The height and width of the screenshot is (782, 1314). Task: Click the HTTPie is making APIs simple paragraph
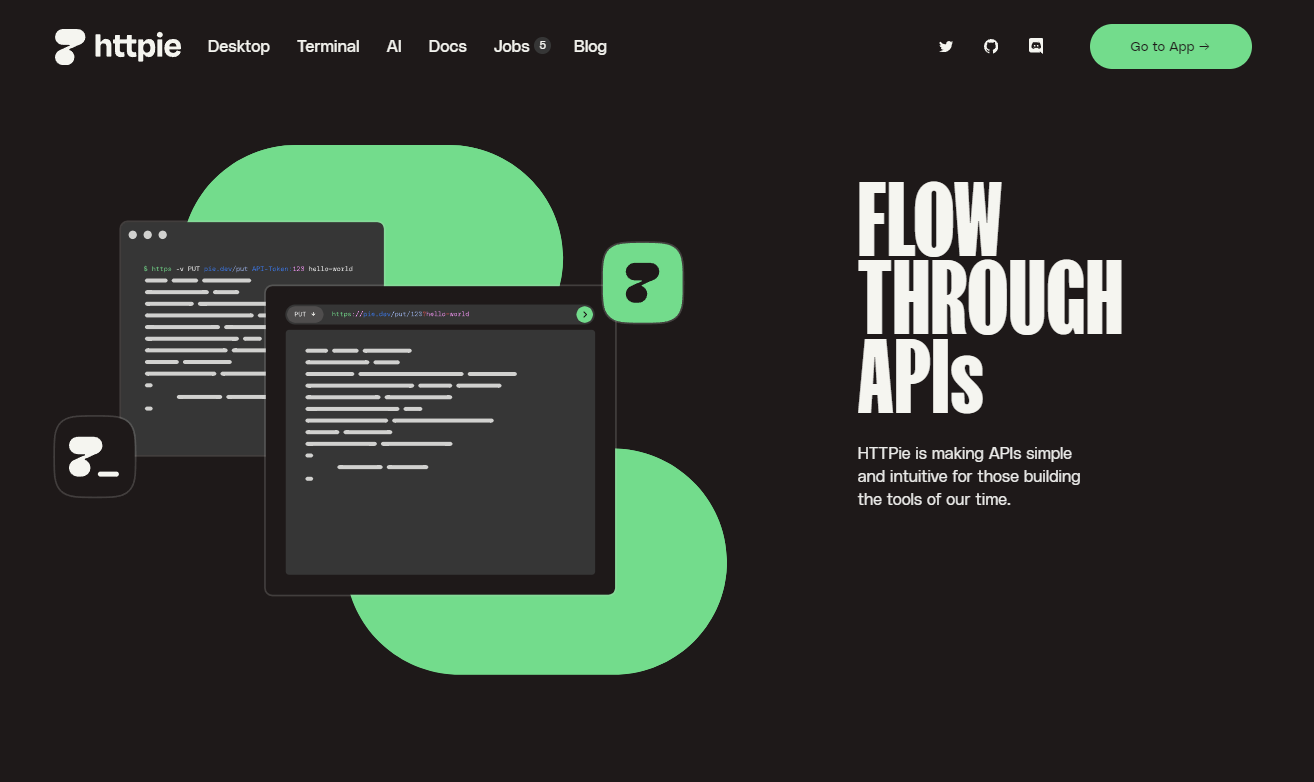coord(969,476)
